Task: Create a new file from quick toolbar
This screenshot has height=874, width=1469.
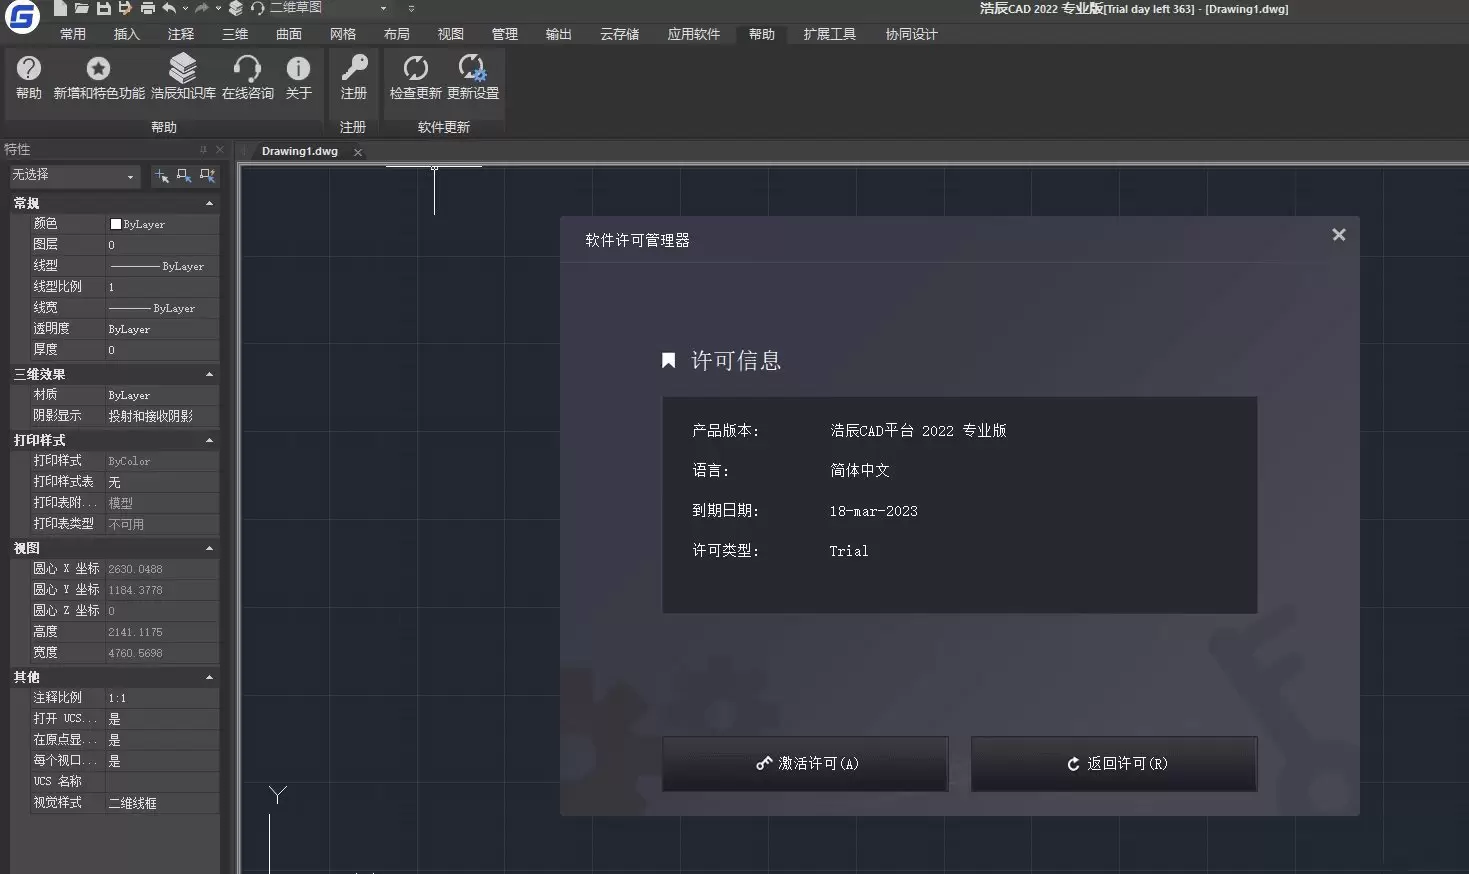Action: [60, 8]
